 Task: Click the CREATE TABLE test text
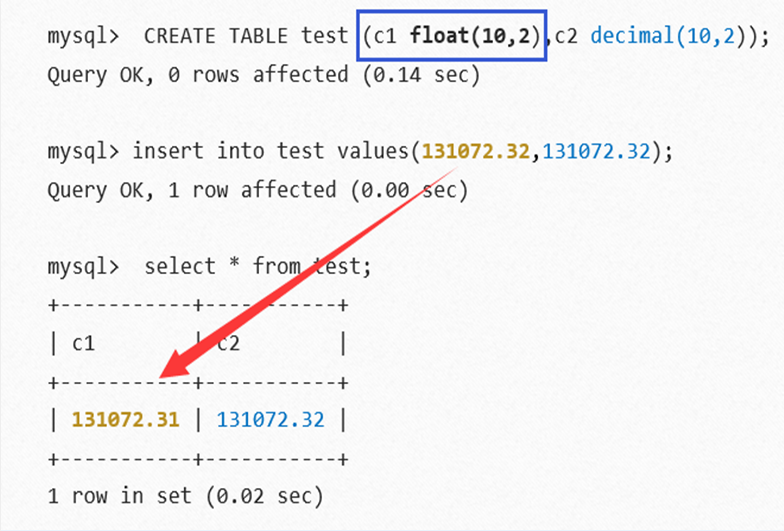(x=246, y=37)
